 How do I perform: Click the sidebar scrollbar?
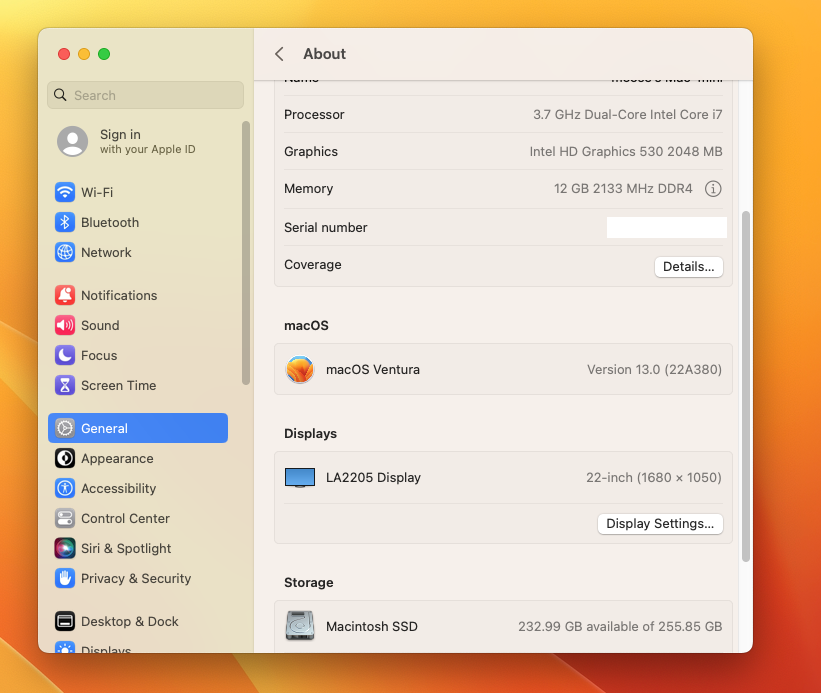click(246, 253)
